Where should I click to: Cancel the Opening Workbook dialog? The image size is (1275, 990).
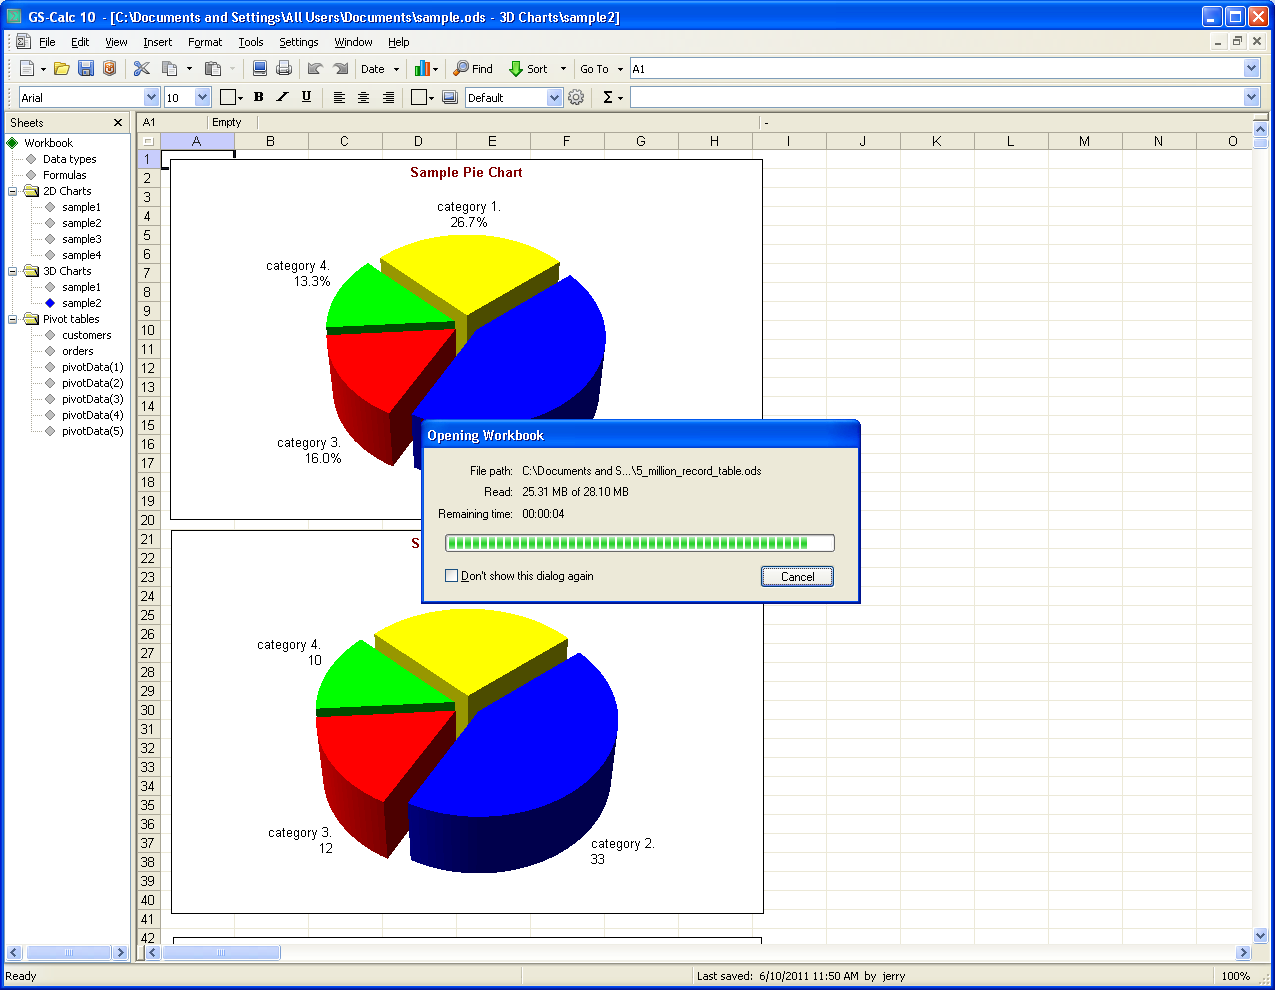pos(797,577)
